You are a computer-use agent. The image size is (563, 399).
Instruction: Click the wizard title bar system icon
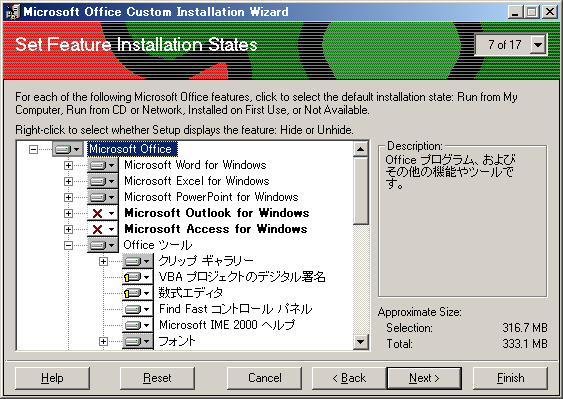(13, 12)
